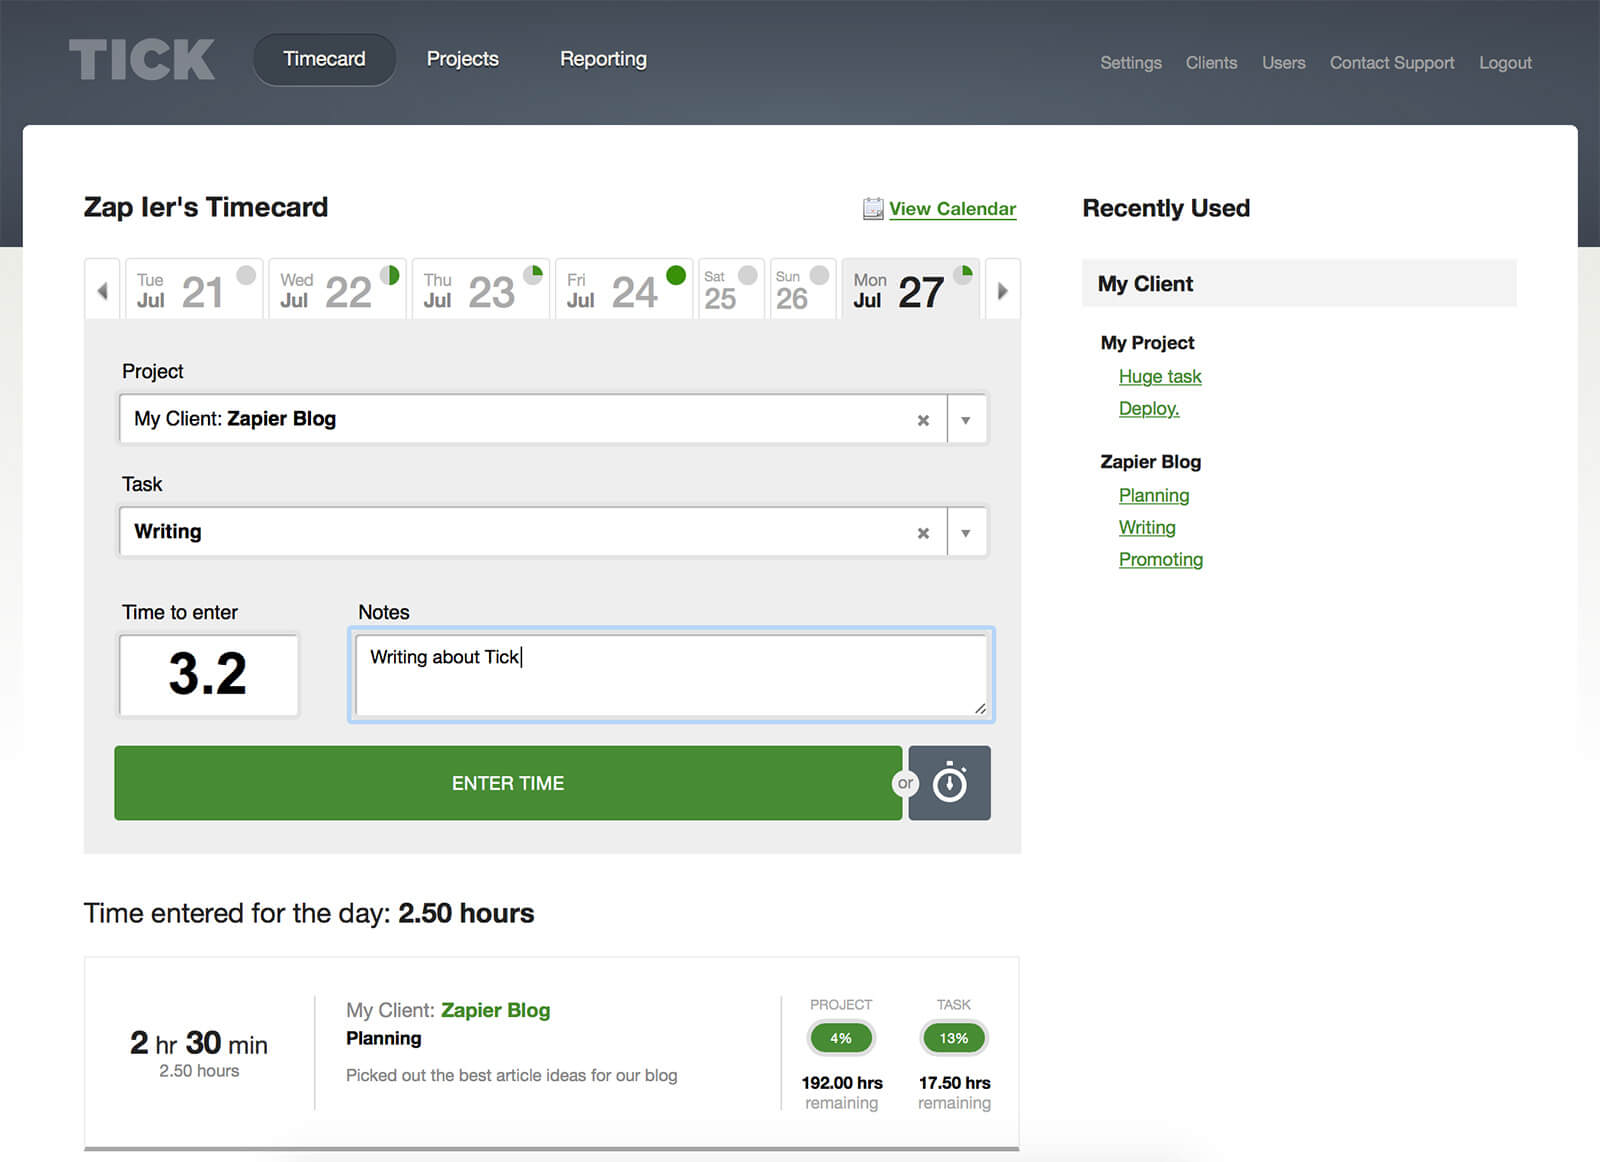Screen dimensions: 1600x1162
Task: Select Tue Jul 21 day tab
Action: pos(193,290)
